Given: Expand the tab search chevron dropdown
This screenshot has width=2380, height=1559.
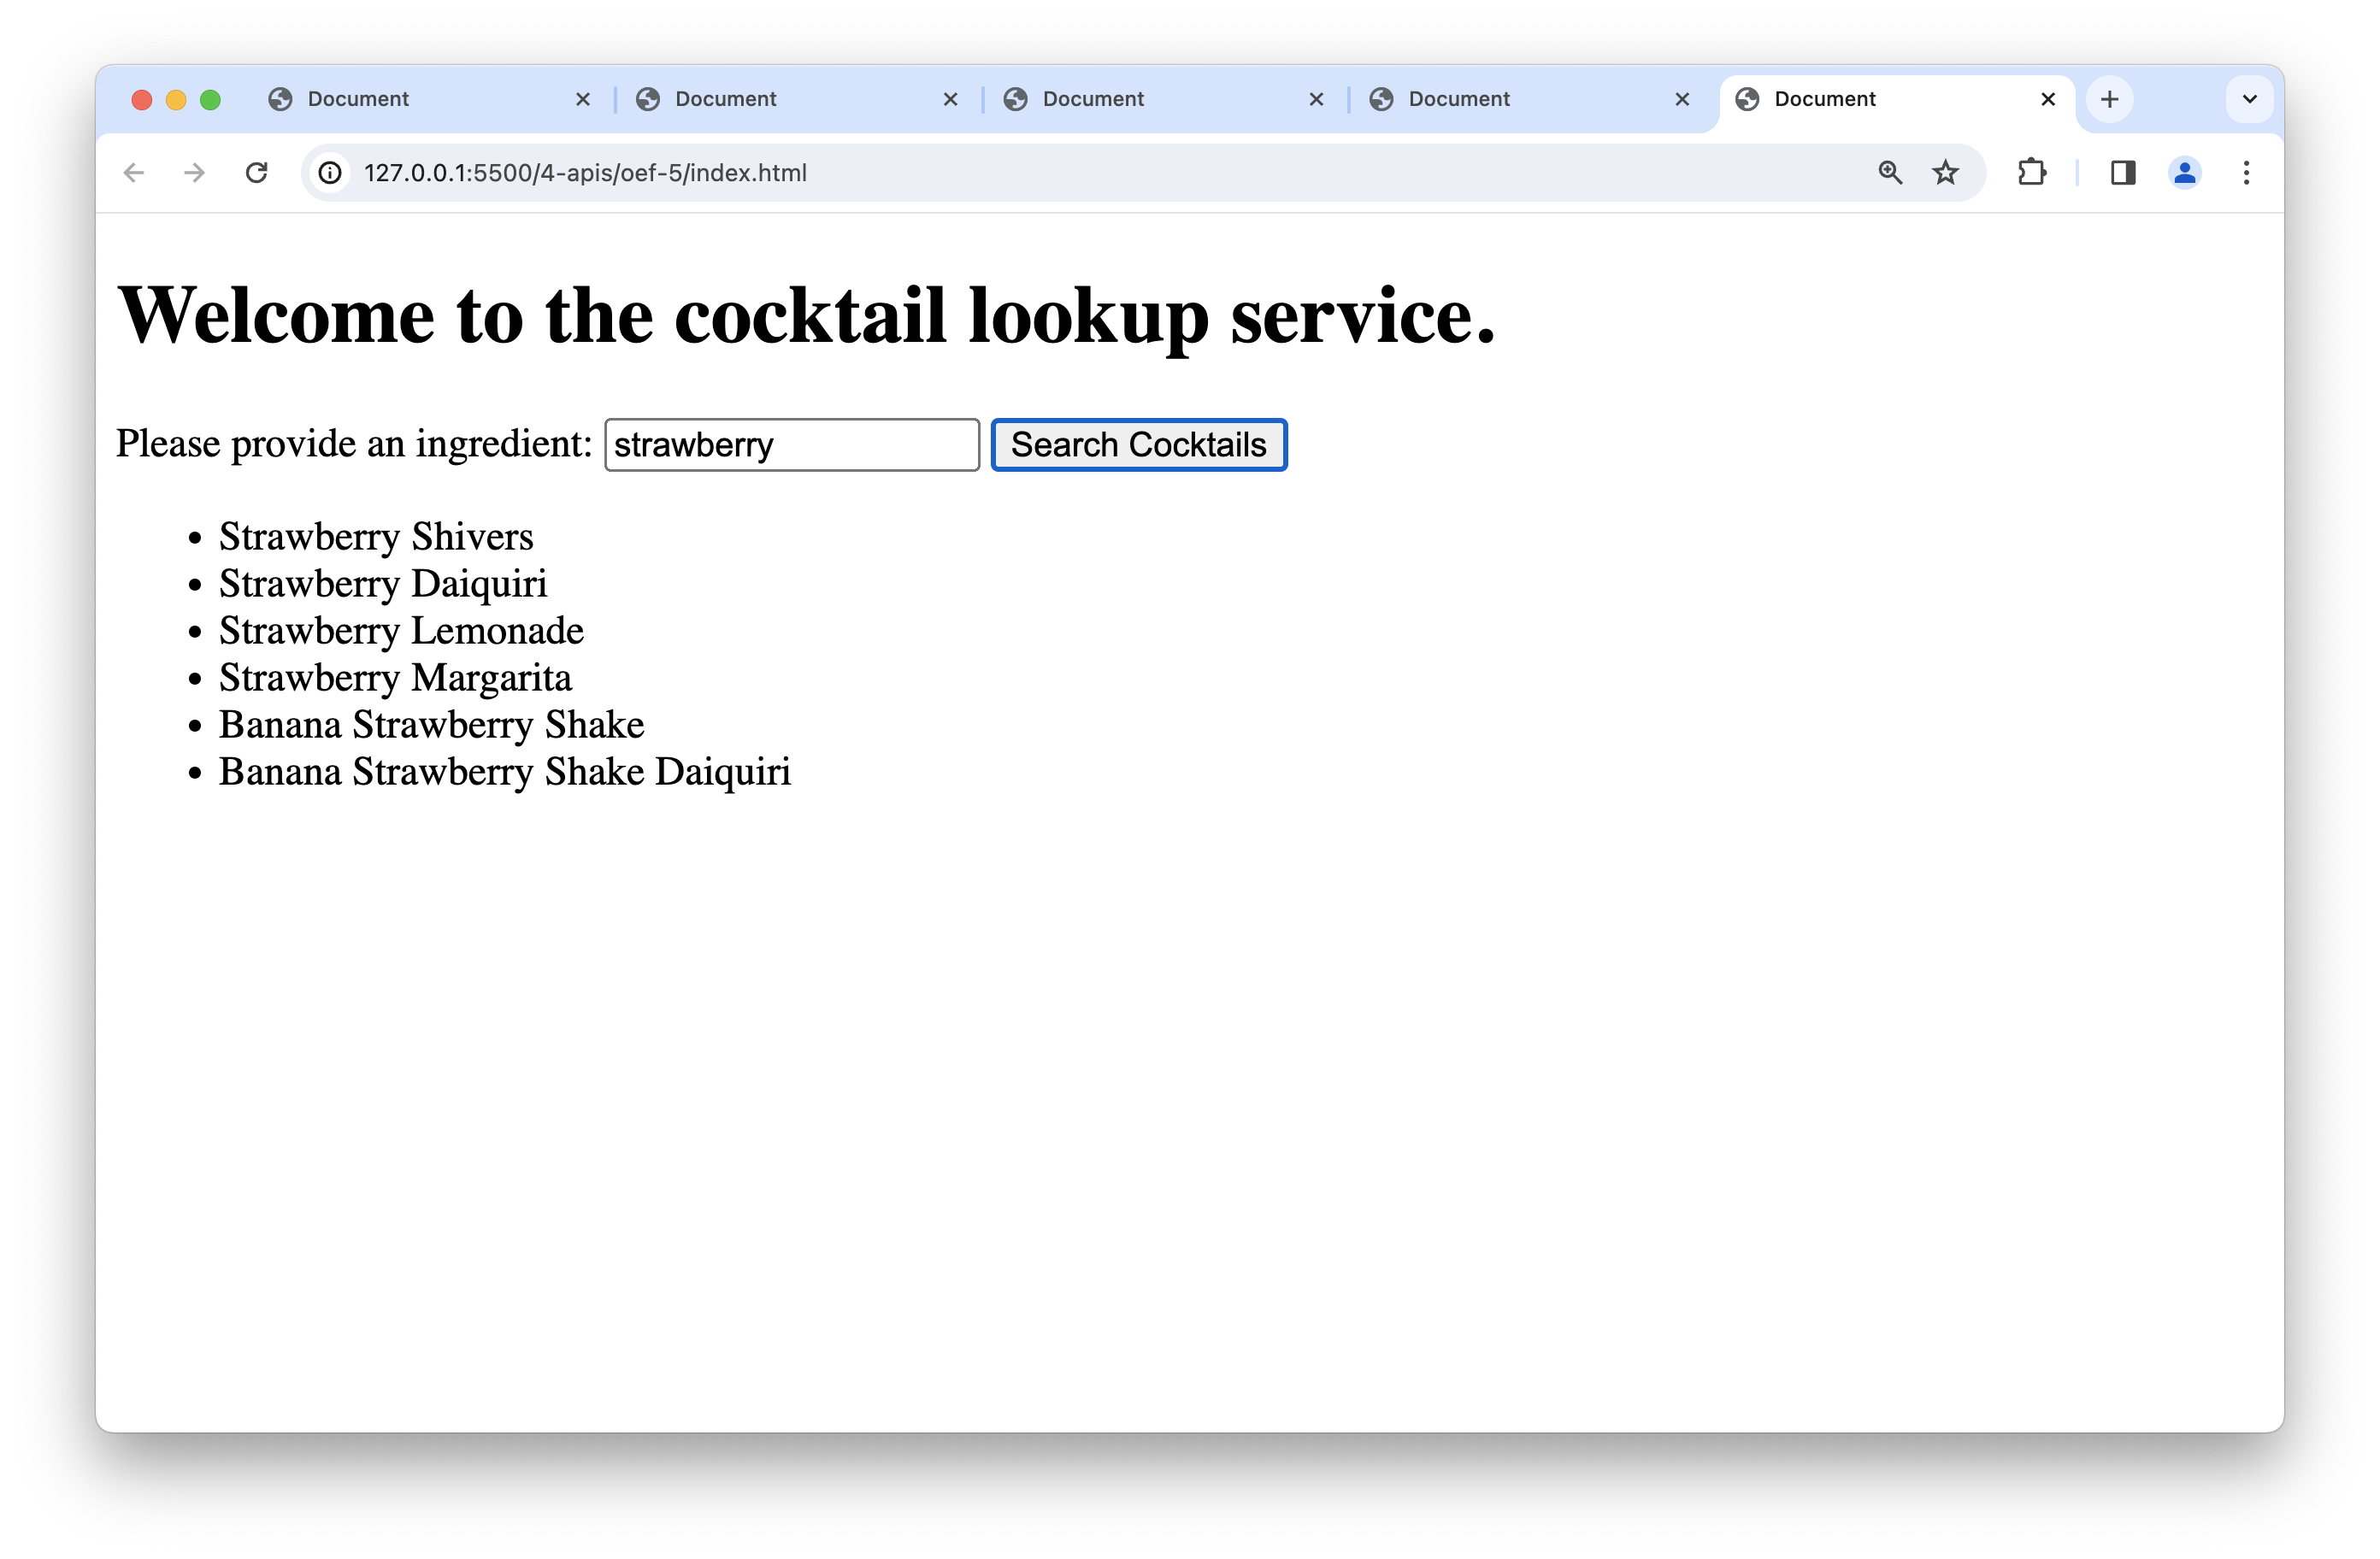Looking at the screenshot, I should click(2250, 99).
